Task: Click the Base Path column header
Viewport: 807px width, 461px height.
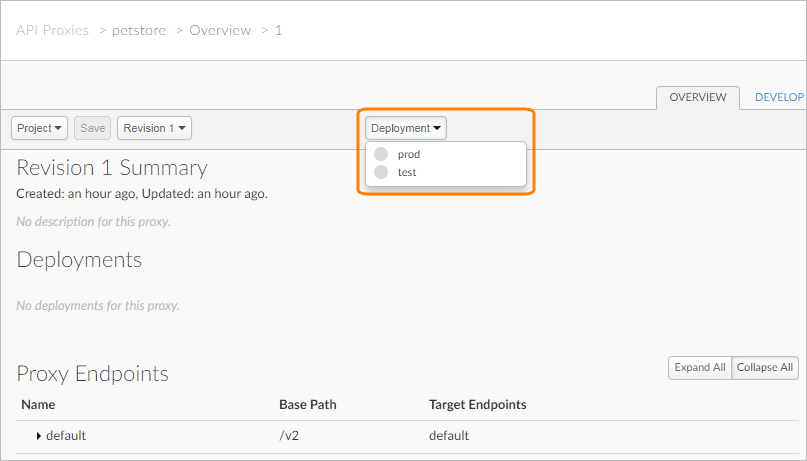Action: pos(307,405)
